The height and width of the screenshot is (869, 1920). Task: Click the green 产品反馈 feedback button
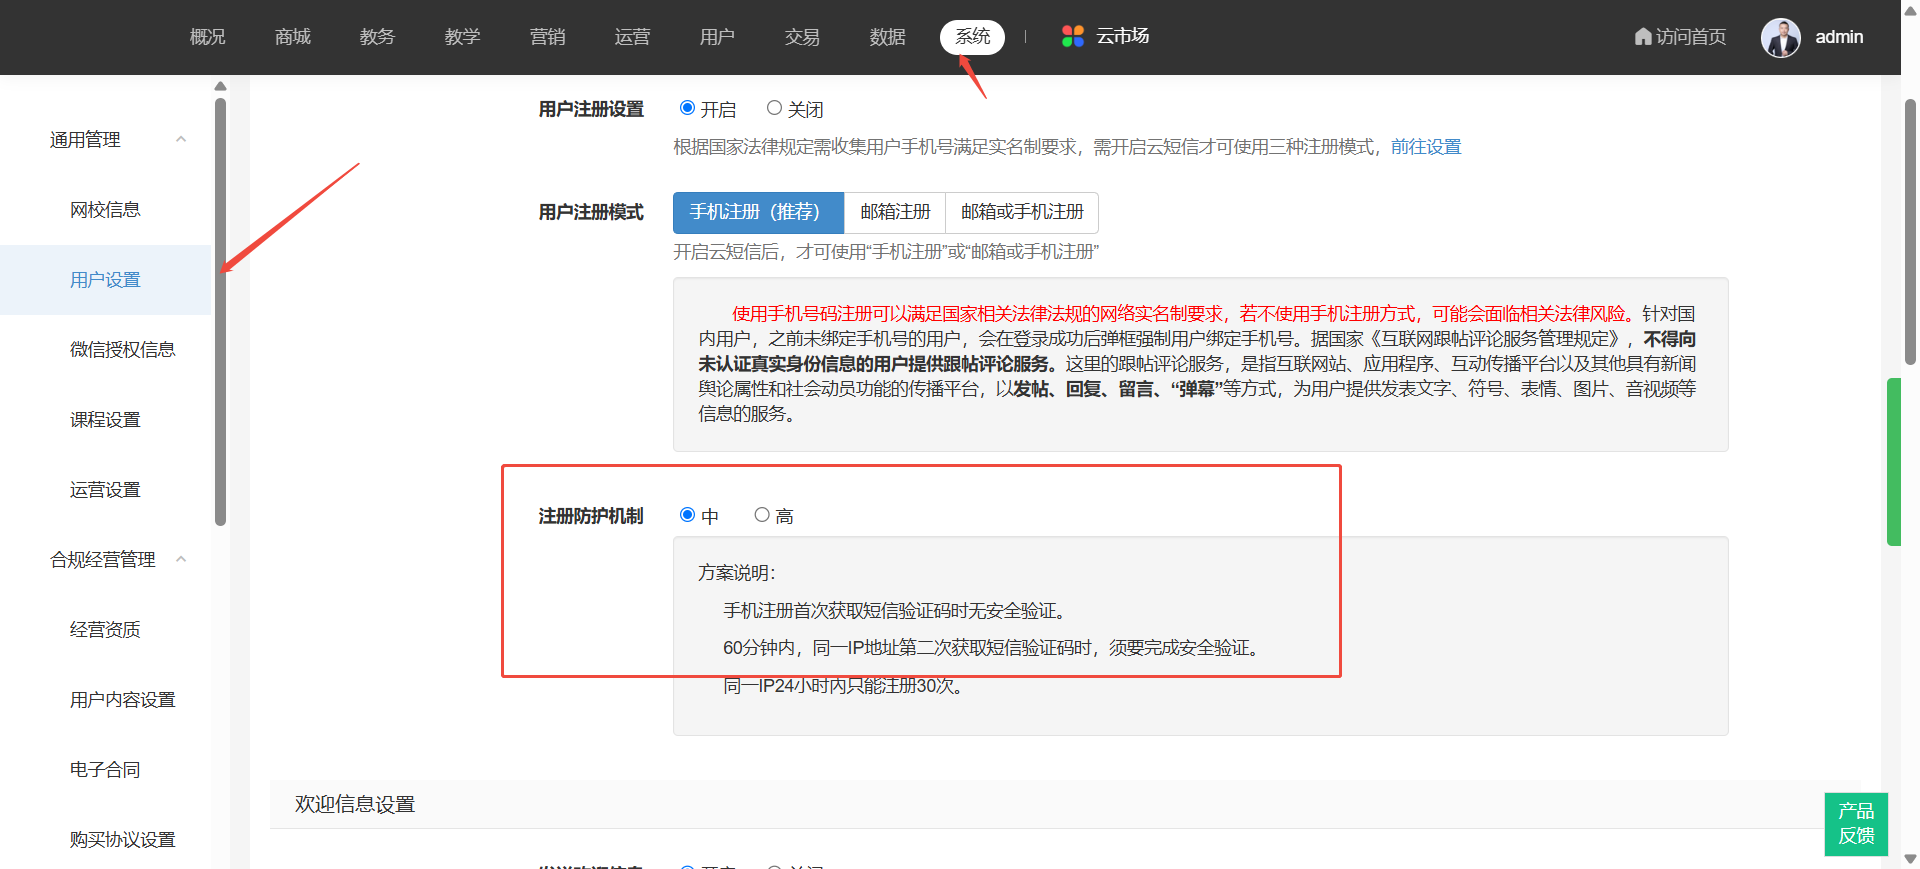click(x=1855, y=823)
